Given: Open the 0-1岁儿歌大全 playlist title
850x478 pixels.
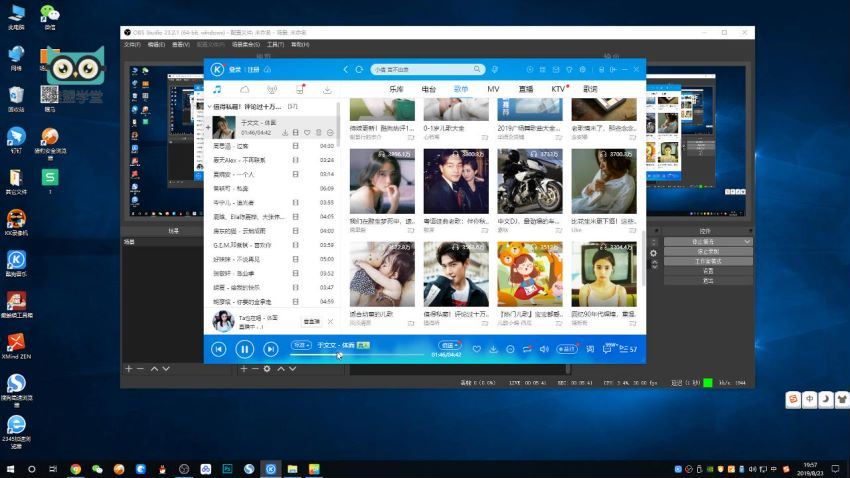Looking at the screenshot, I should coord(443,128).
